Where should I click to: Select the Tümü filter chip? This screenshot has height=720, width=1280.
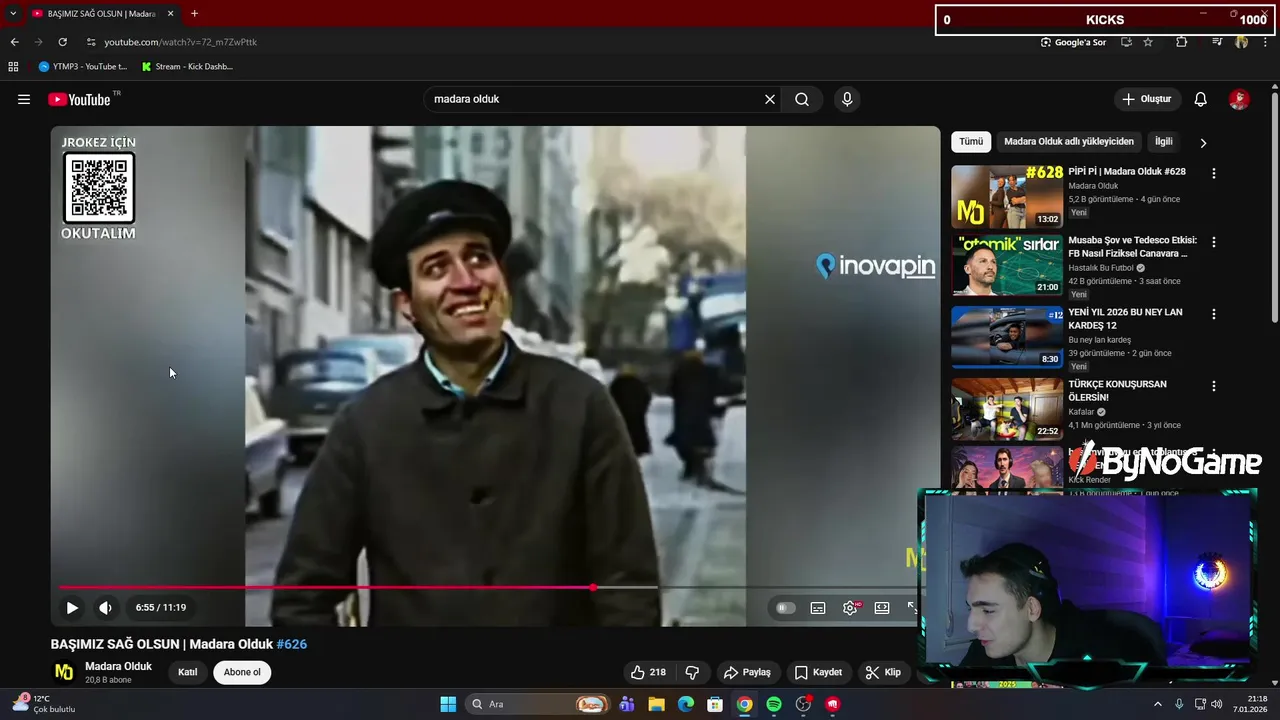pos(971,142)
